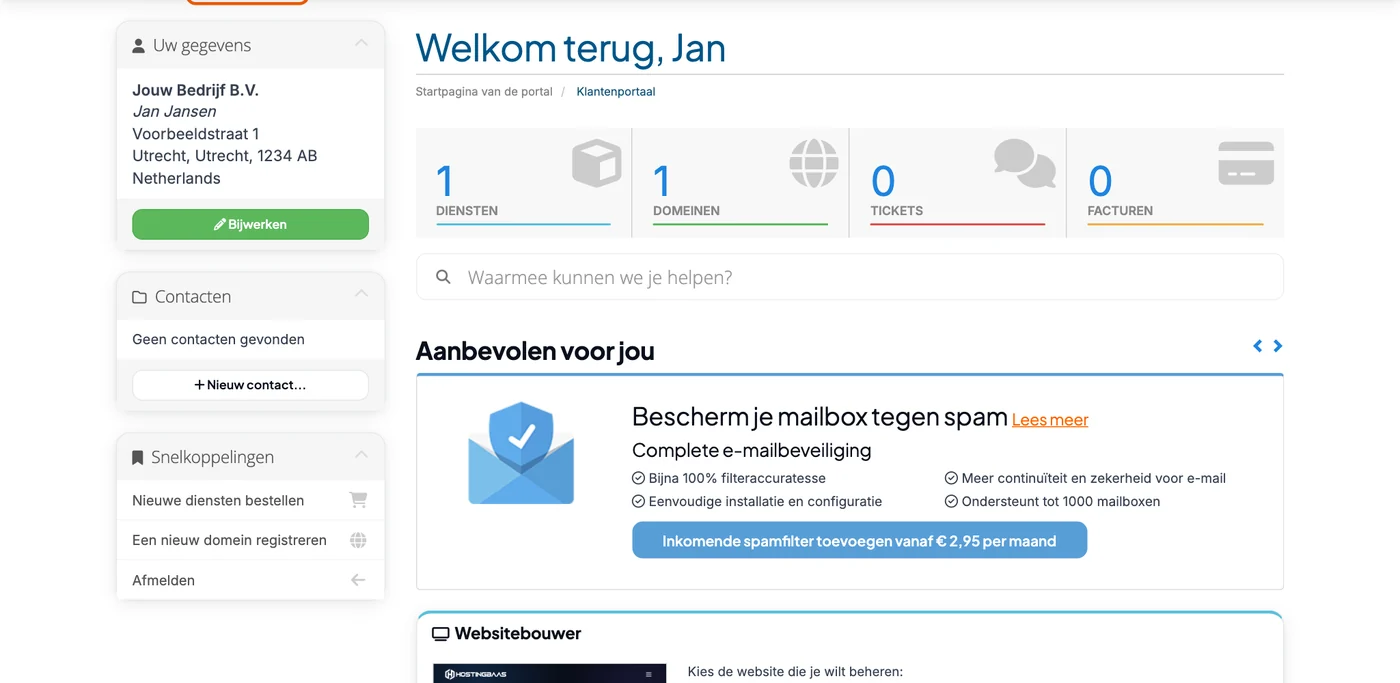
Task: Click the monitor icon next to Websitebouwer
Action: [440, 634]
